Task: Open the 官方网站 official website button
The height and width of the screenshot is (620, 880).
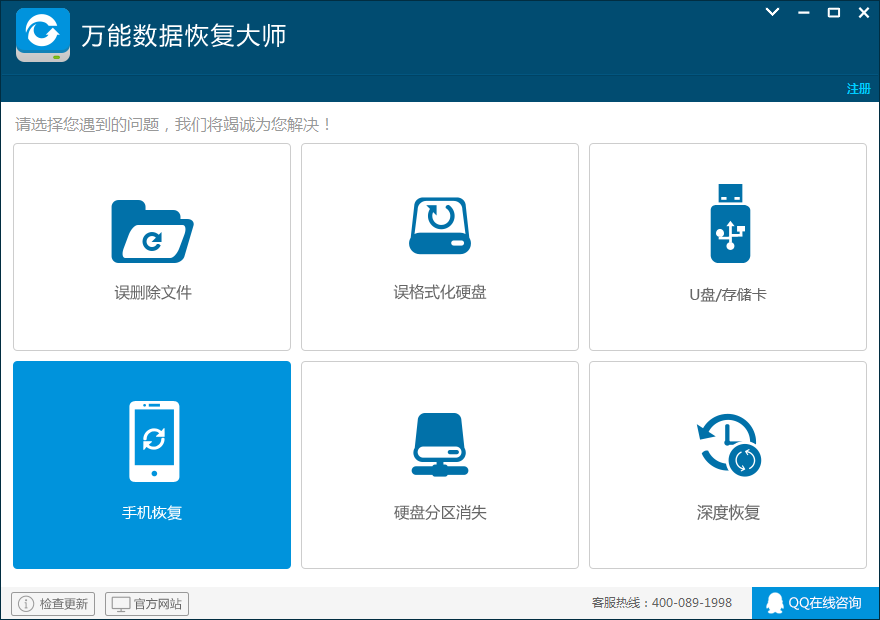Action: click(x=146, y=604)
